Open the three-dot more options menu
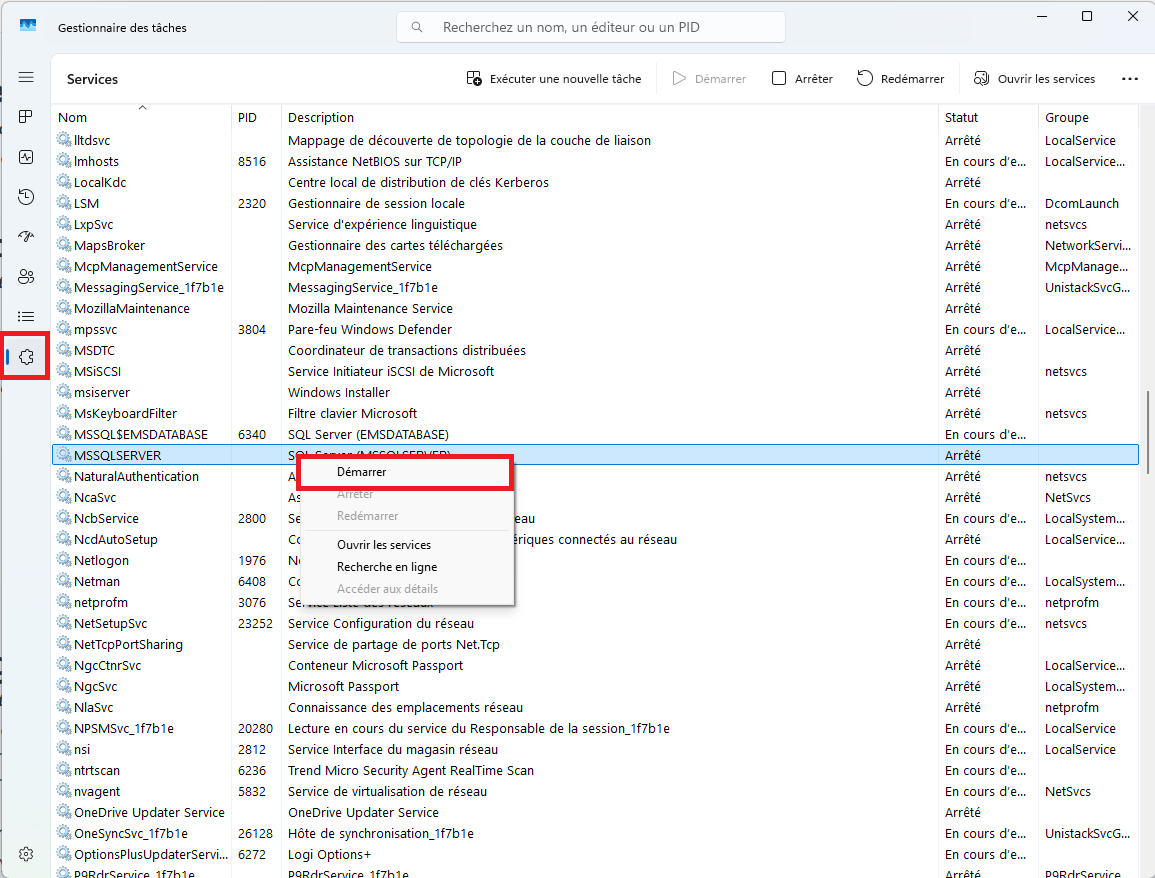Viewport: 1155px width, 878px height. click(x=1129, y=79)
